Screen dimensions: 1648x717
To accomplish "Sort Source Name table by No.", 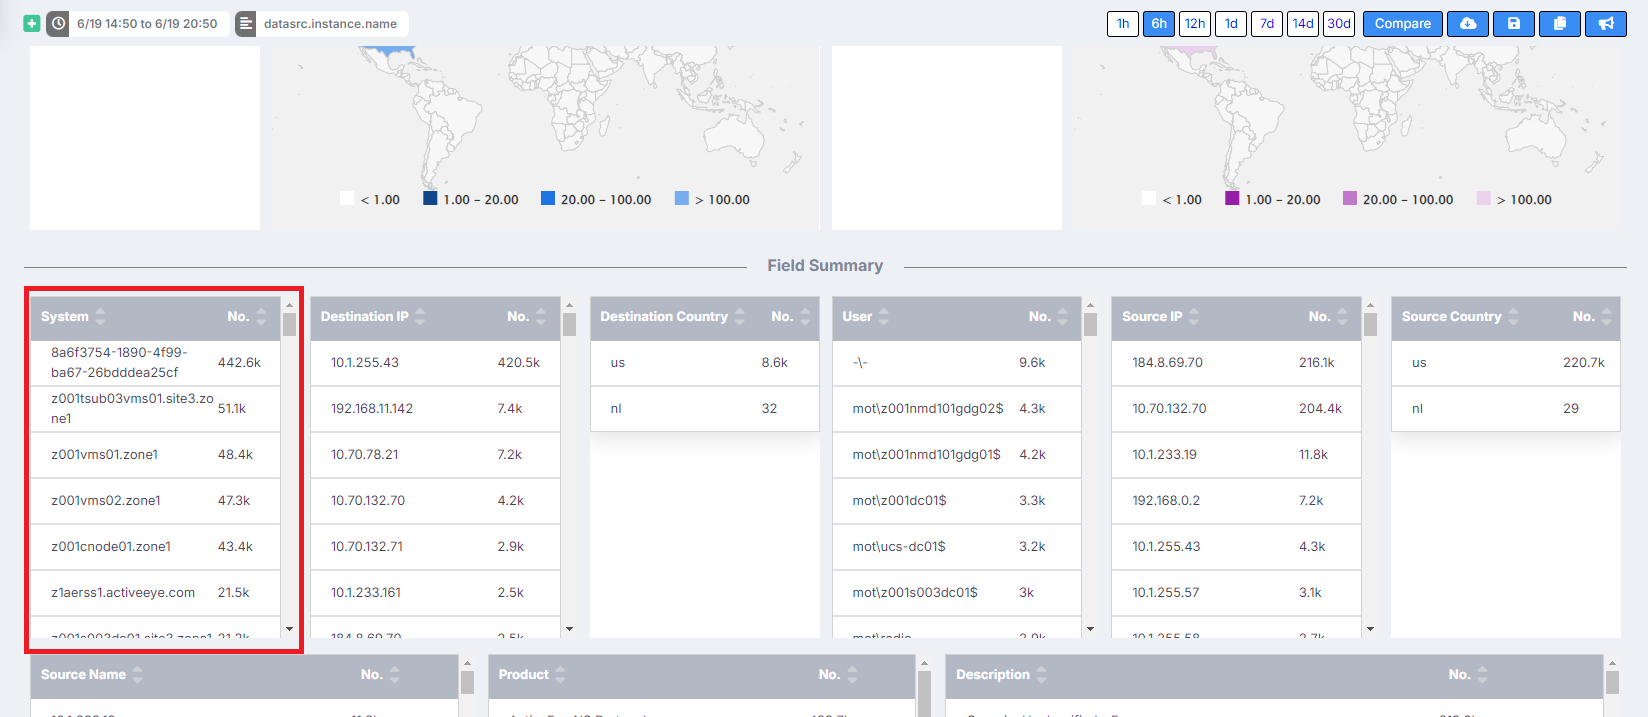I will point(395,674).
